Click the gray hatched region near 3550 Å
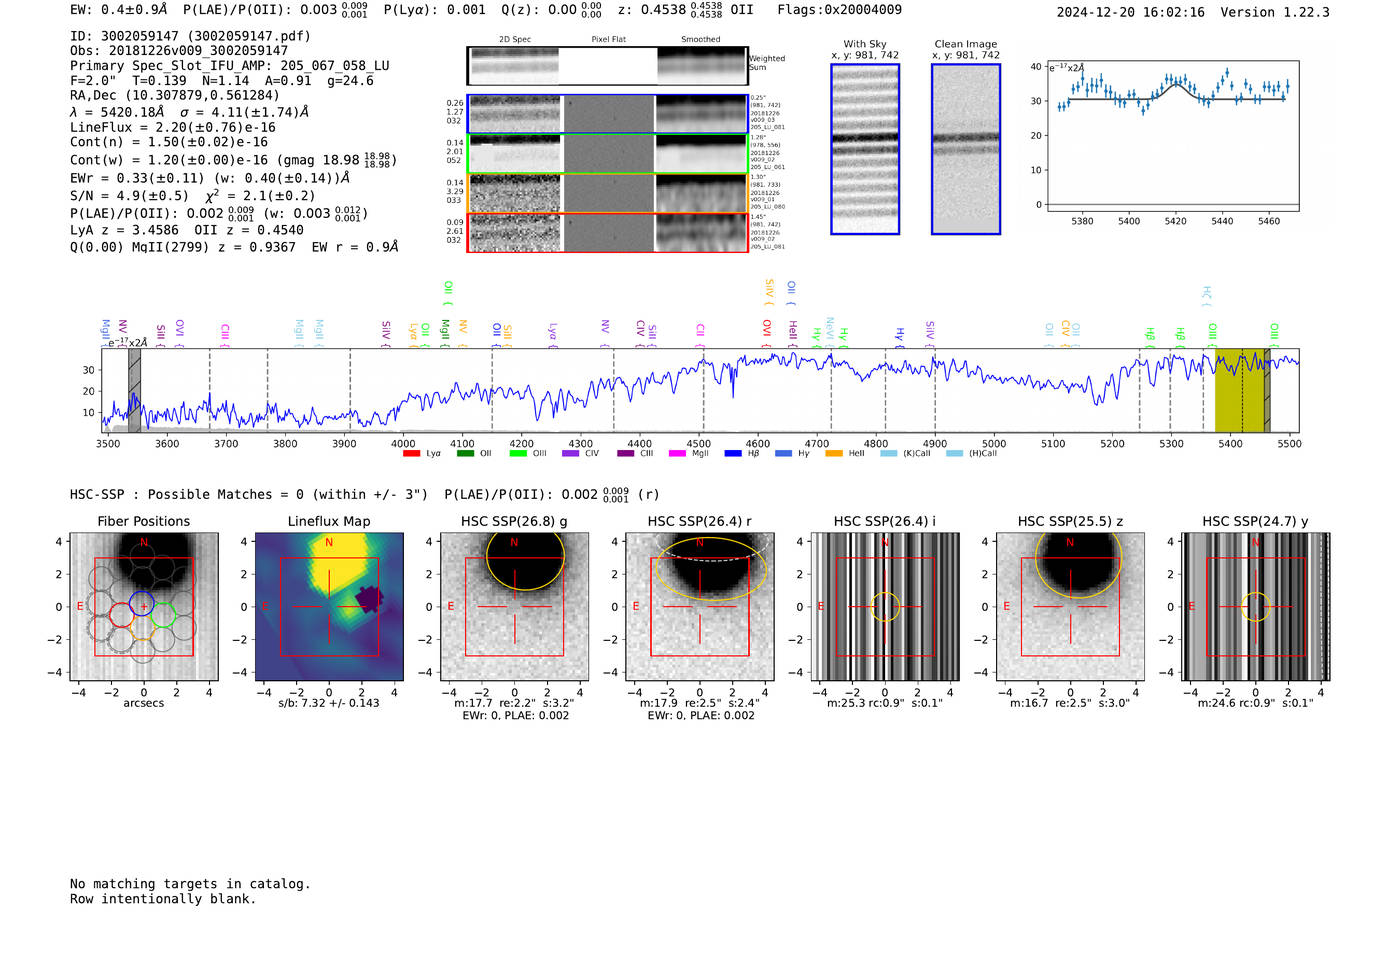Image resolution: width=1400 pixels, height=953 pixels. [x=134, y=390]
